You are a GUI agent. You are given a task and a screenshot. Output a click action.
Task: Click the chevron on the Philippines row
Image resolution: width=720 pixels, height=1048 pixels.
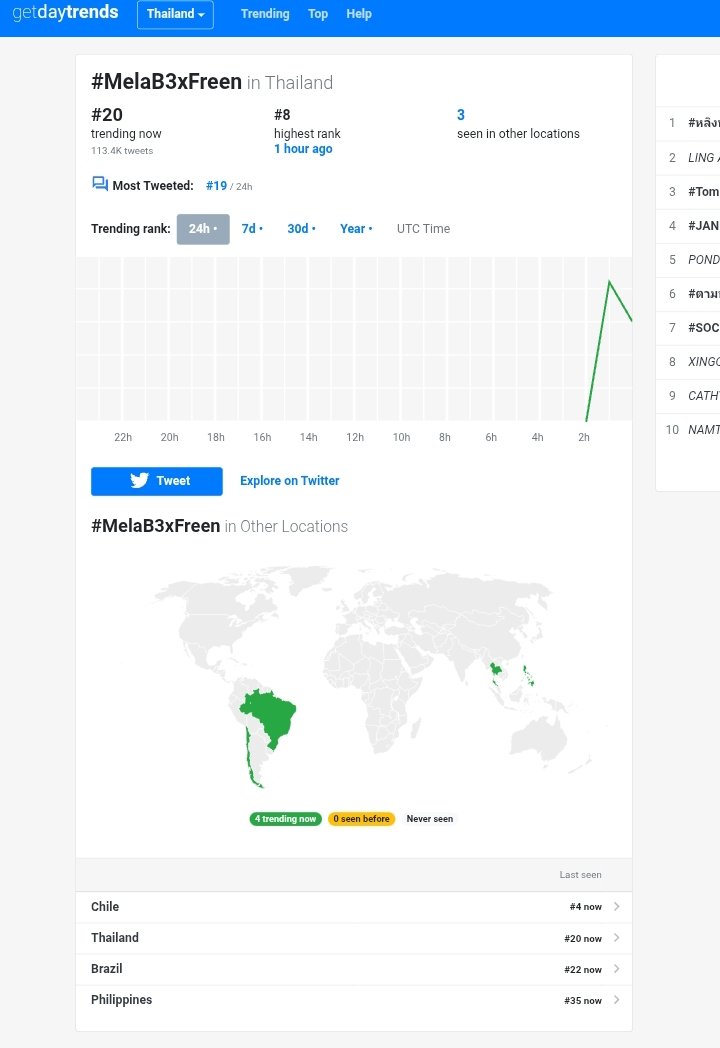(616, 1001)
